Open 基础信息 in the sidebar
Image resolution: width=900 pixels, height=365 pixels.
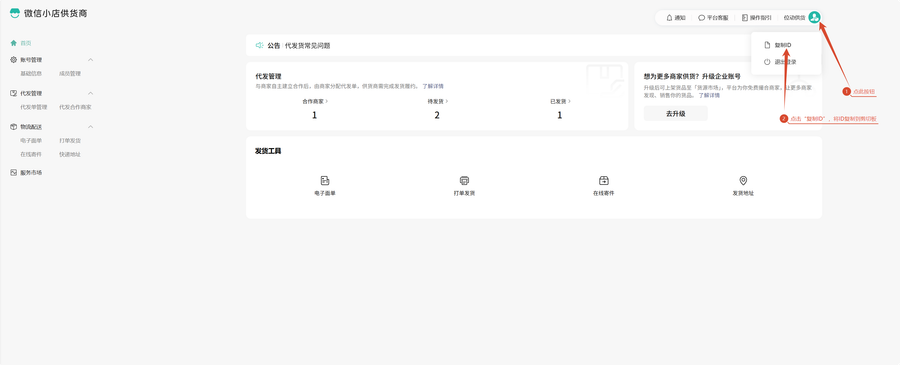(31, 73)
